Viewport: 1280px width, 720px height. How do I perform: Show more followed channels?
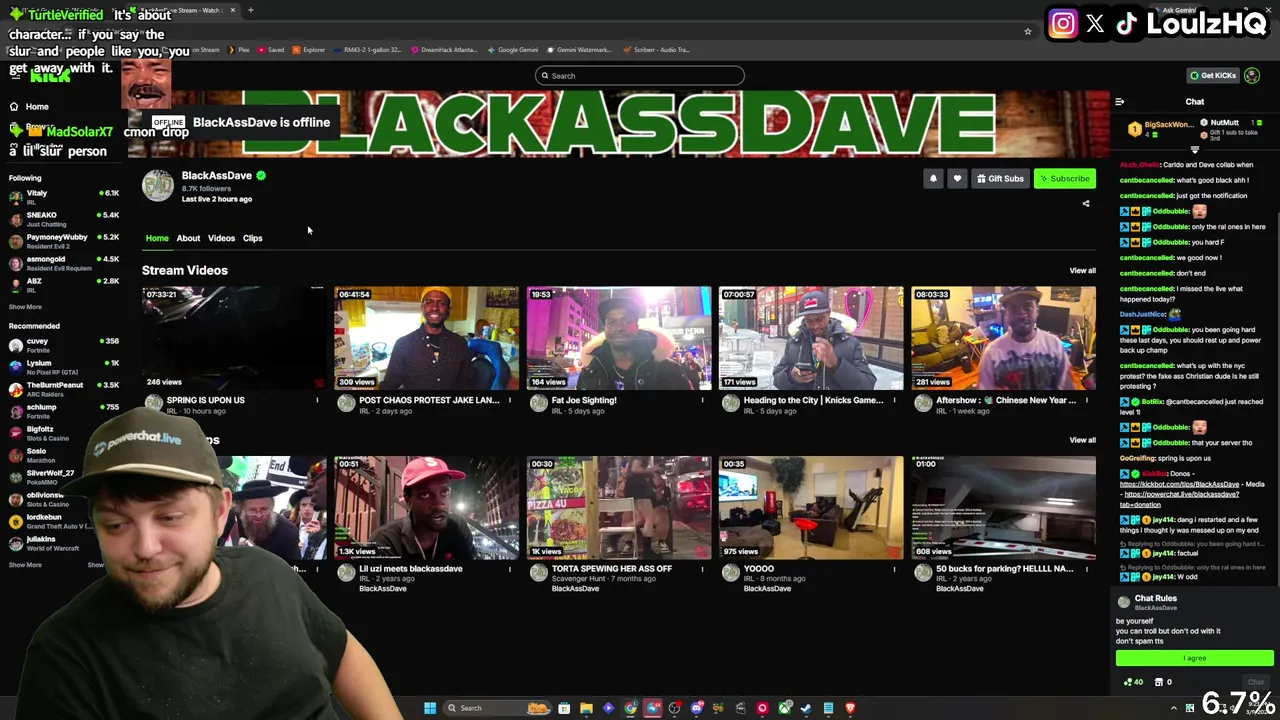click(x=25, y=307)
